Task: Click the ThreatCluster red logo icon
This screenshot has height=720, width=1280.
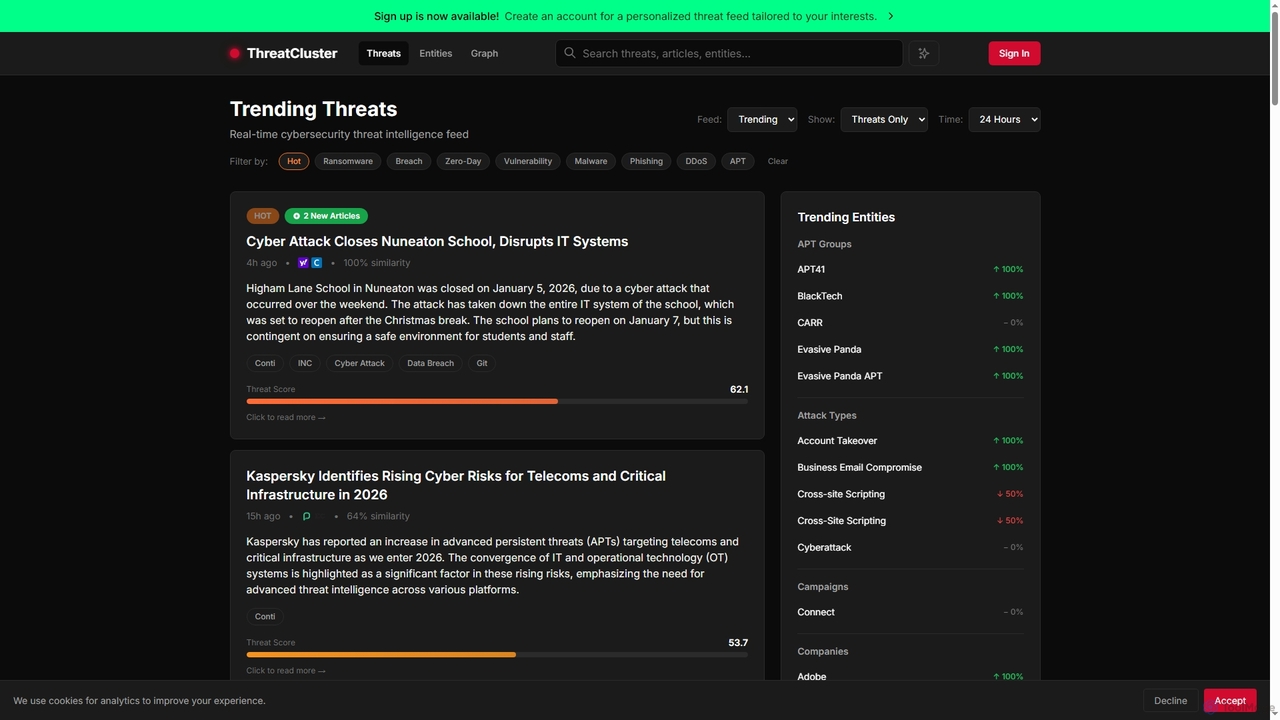Action: pyautogui.click(x=235, y=53)
